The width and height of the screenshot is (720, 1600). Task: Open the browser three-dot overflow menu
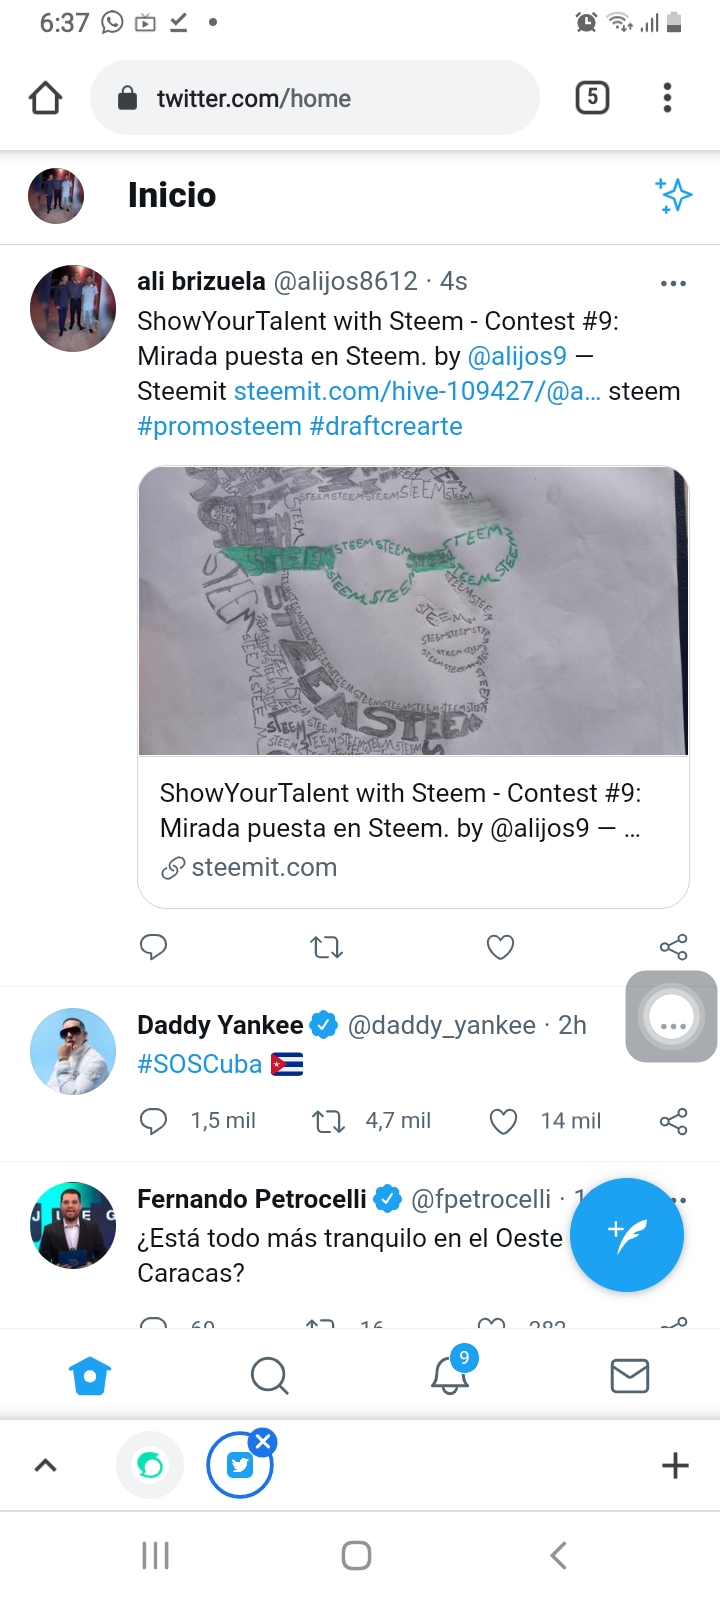coord(667,97)
